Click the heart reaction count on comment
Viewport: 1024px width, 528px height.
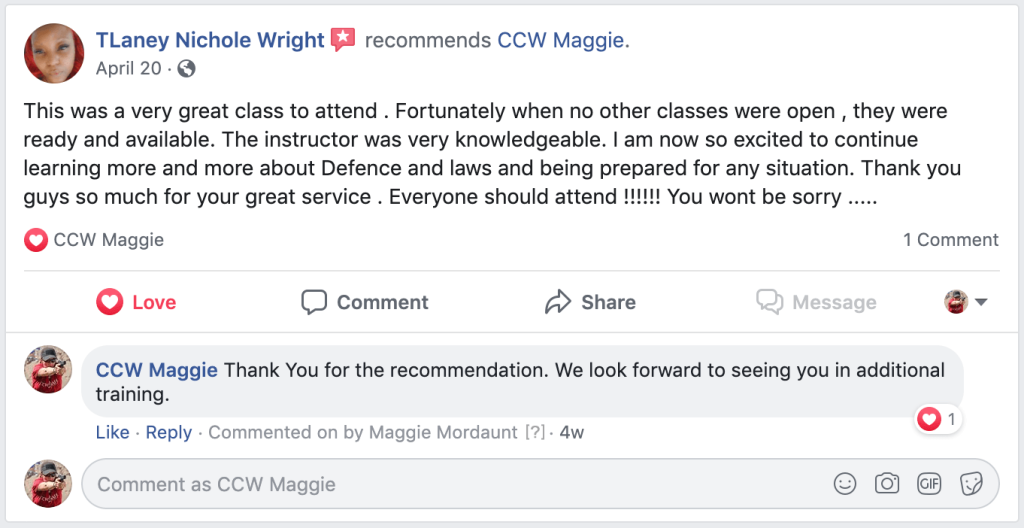click(x=938, y=420)
